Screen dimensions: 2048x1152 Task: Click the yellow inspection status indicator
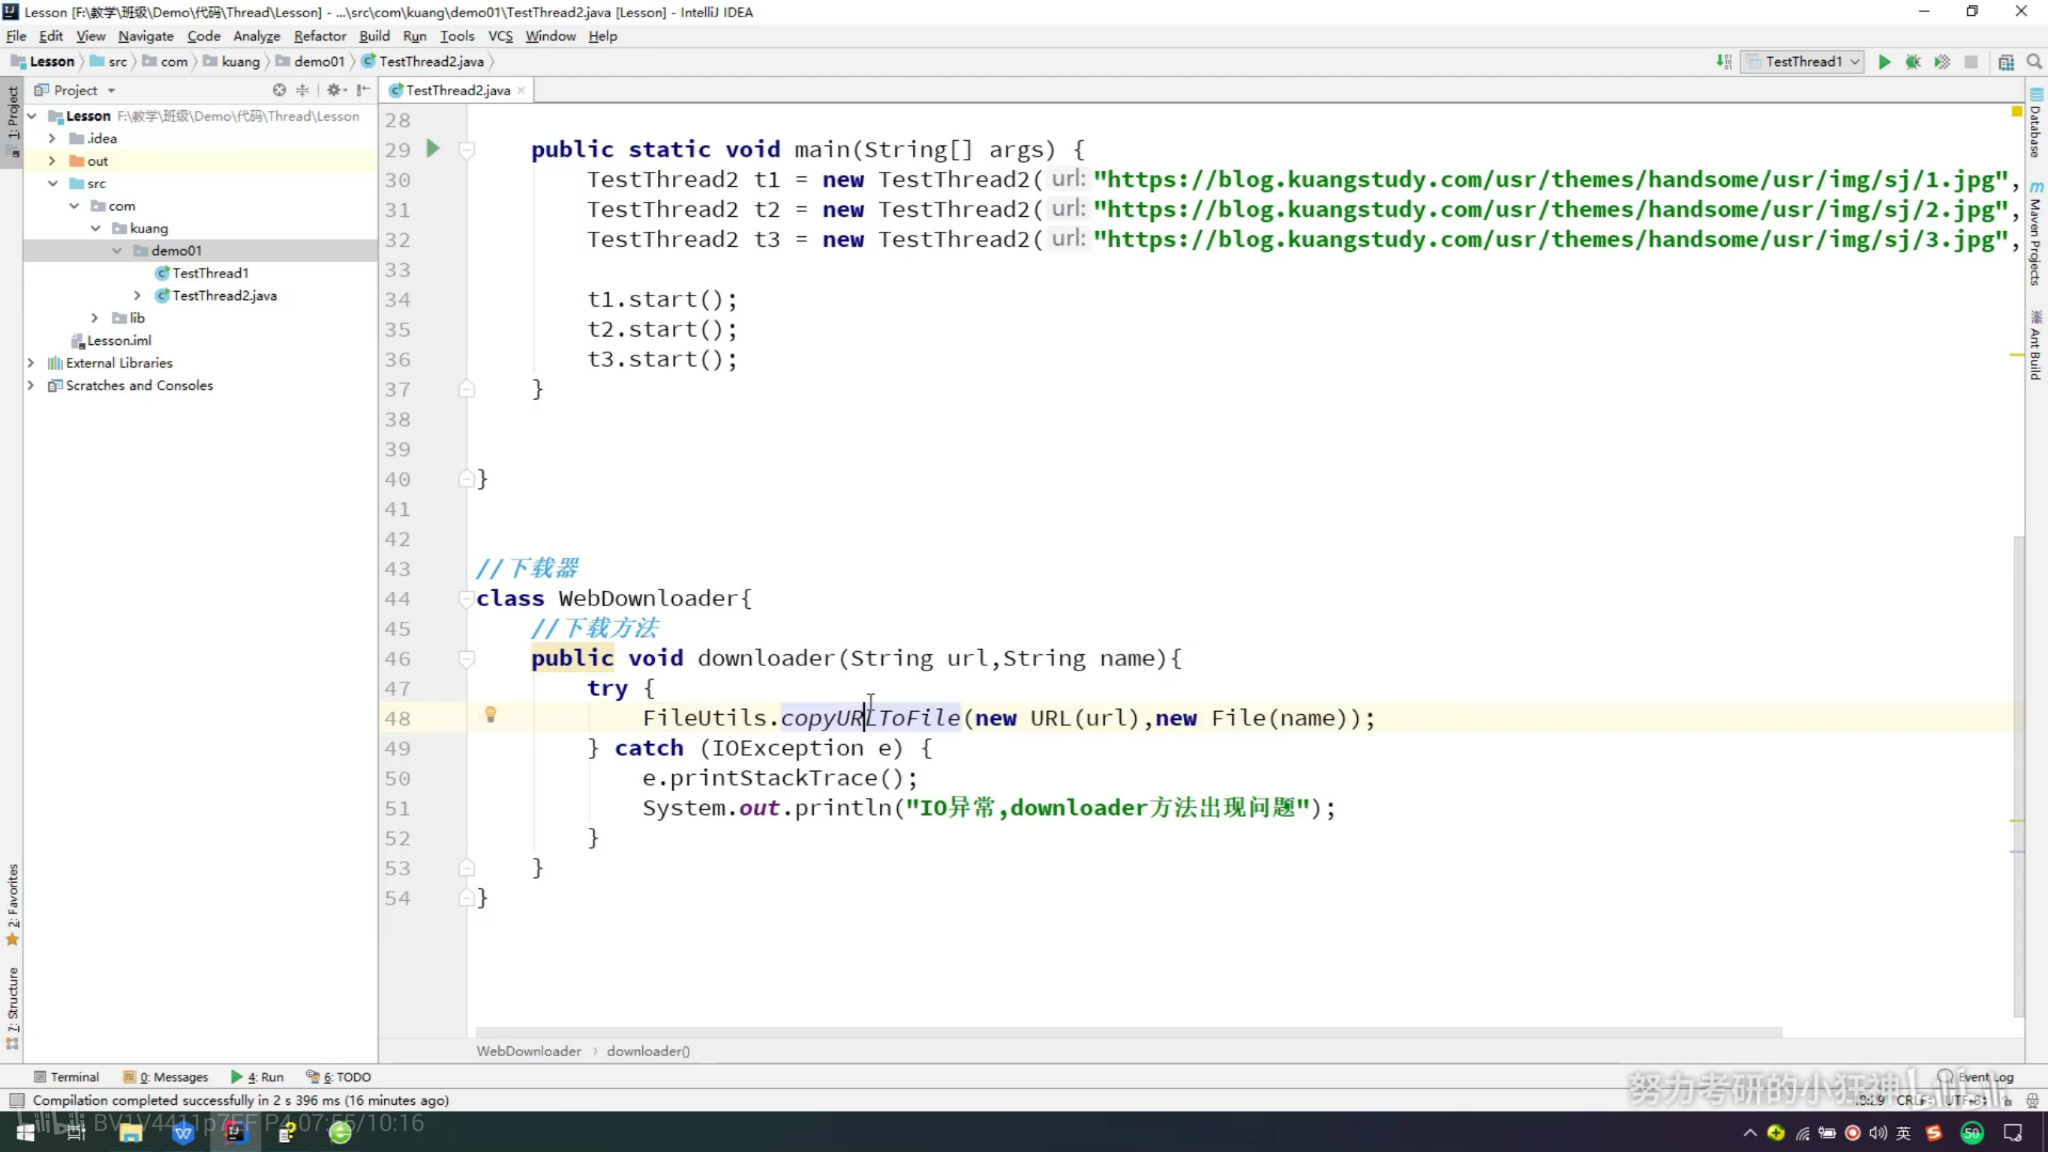(2017, 112)
